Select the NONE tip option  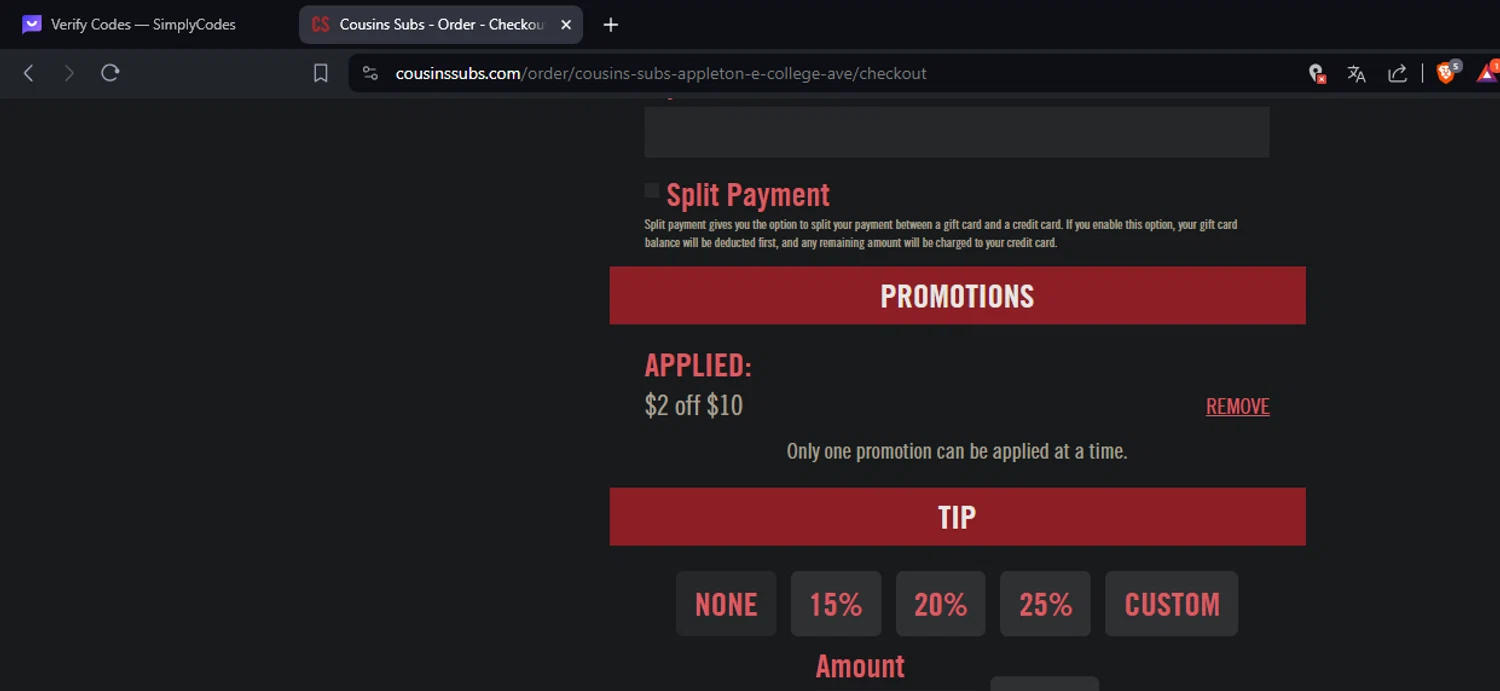(x=726, y=604)
